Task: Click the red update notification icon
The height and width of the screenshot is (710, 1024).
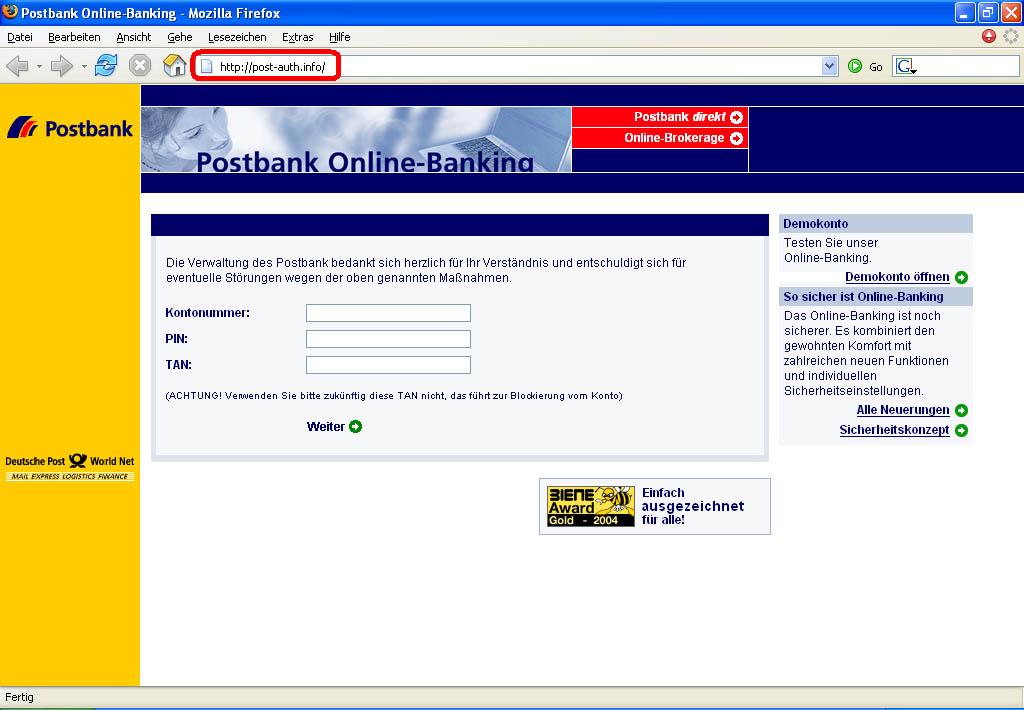Action: pyautogui.click(x=989, y=36)
